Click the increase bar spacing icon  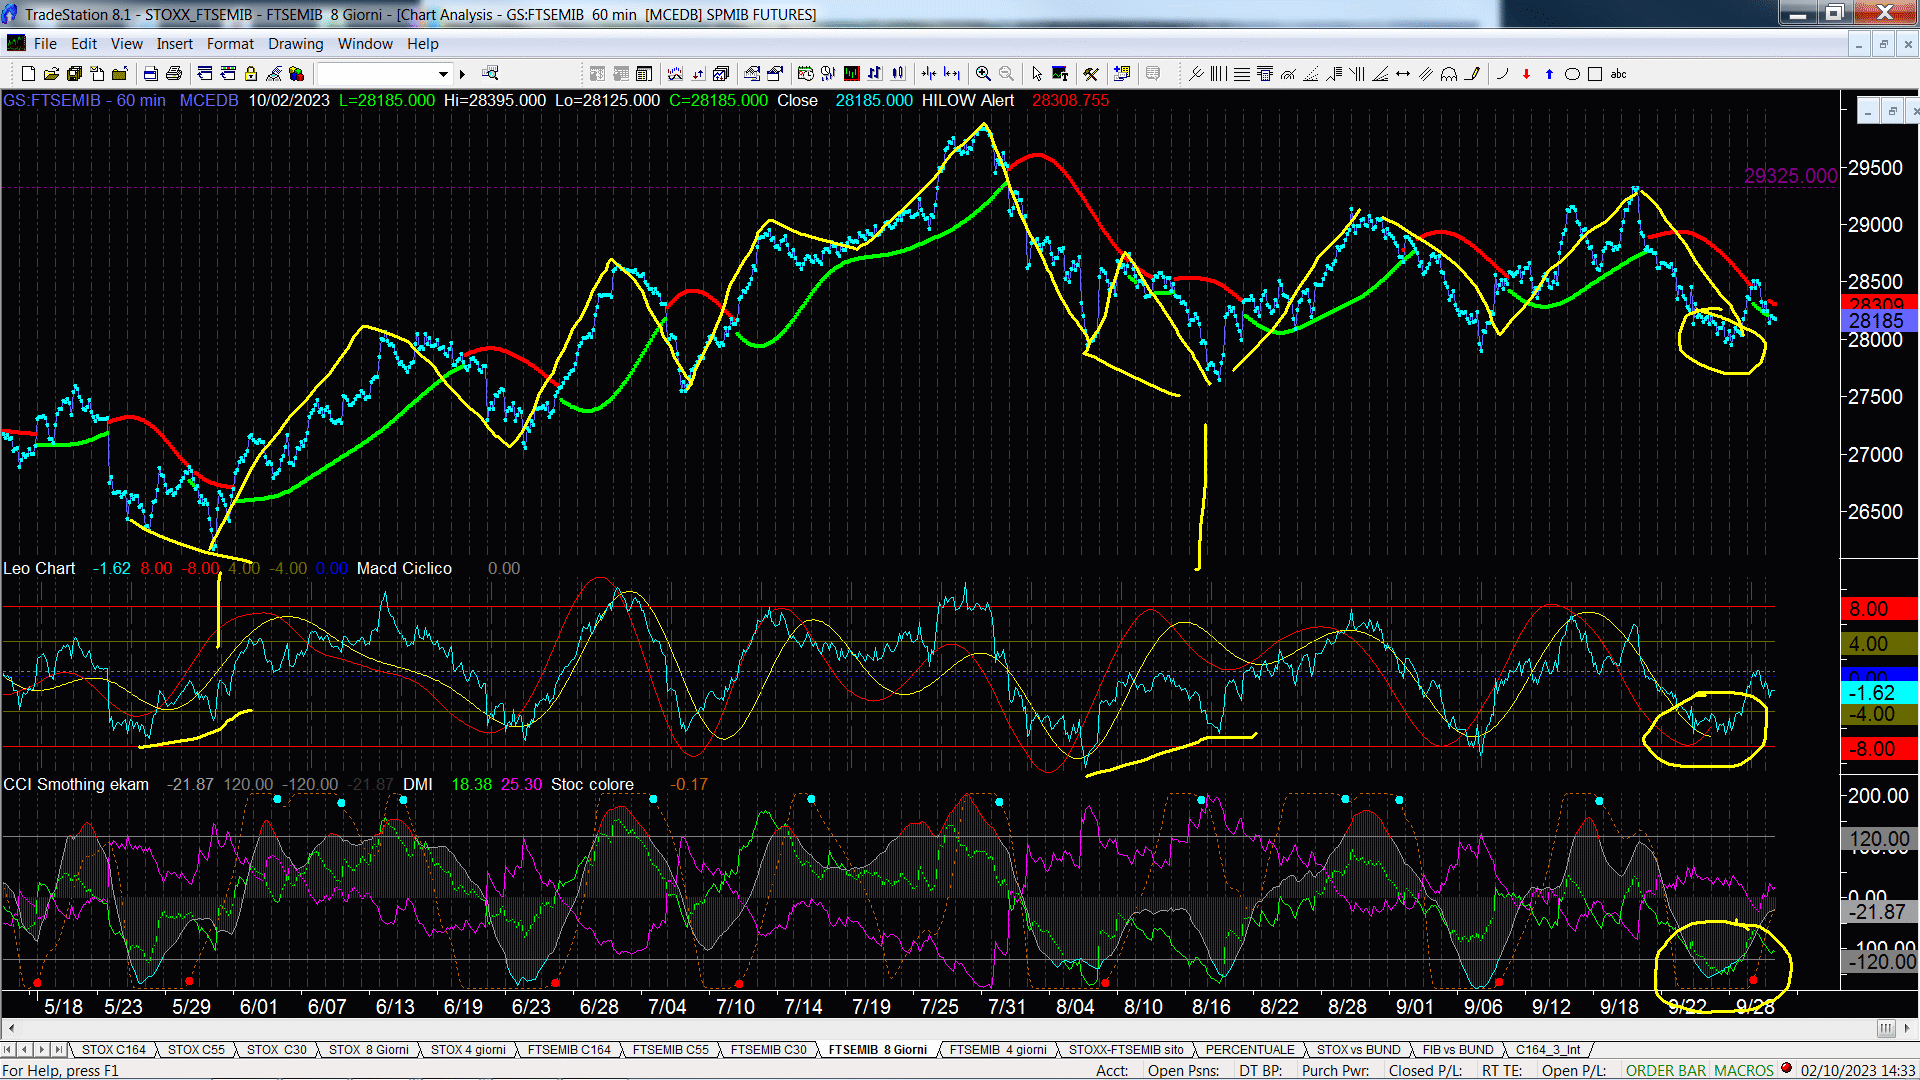[951, 74]
